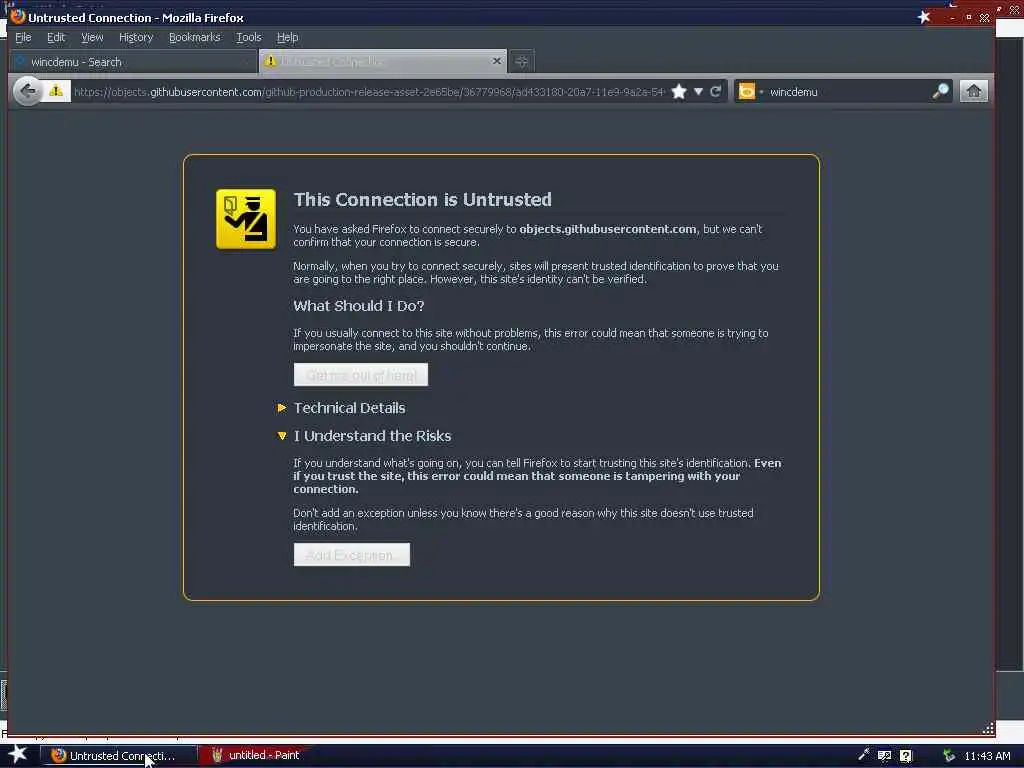Open the Tools menu

(x=249, y=37)
